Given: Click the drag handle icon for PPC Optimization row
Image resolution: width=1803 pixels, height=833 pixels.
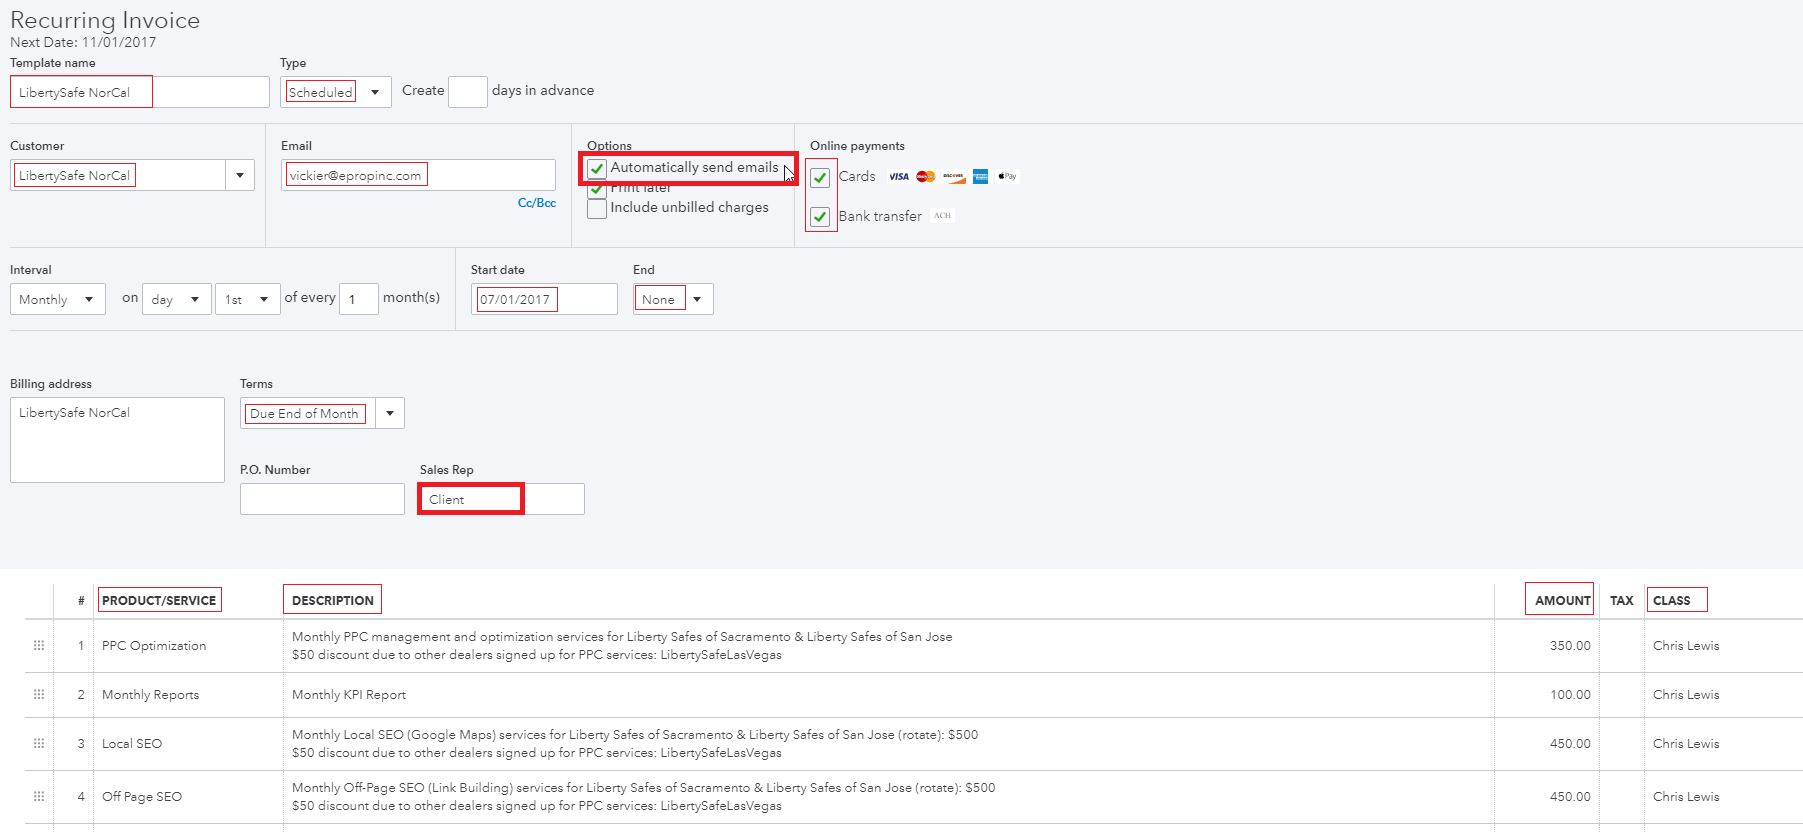Looking at the screenshot, I should pyautogui.click(x=39, y=645).
